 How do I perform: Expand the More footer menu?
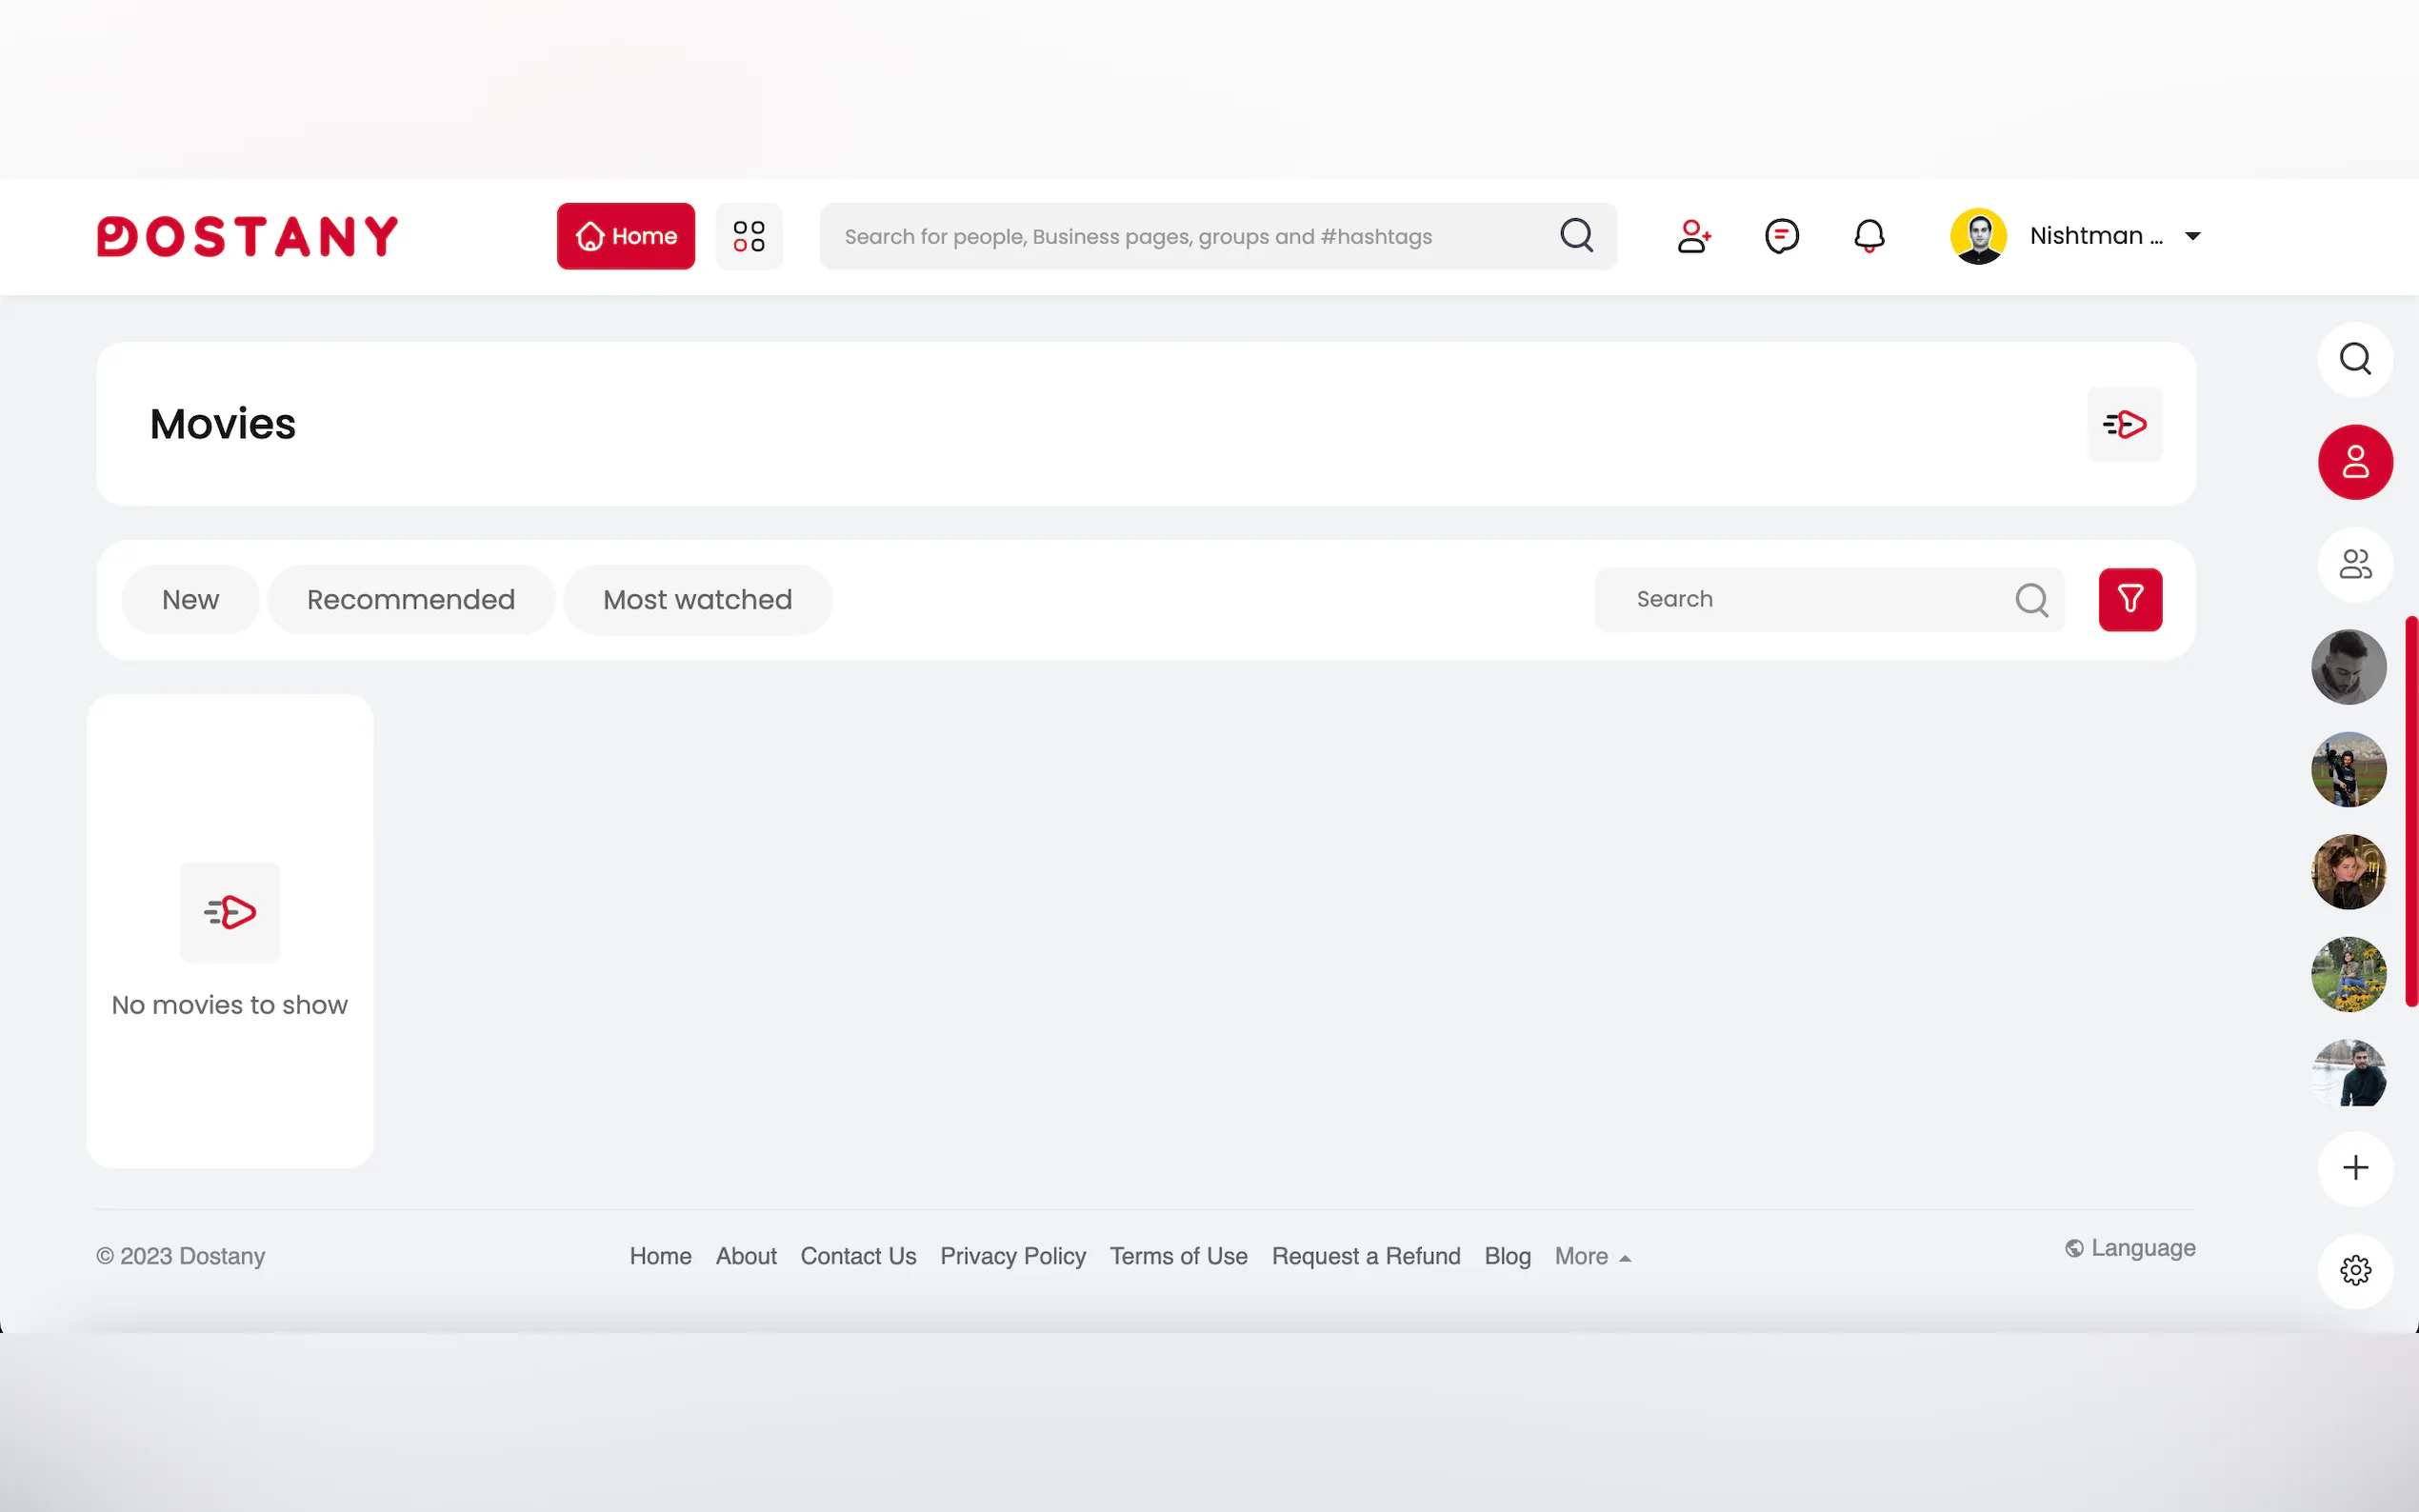[1592, 1256]
